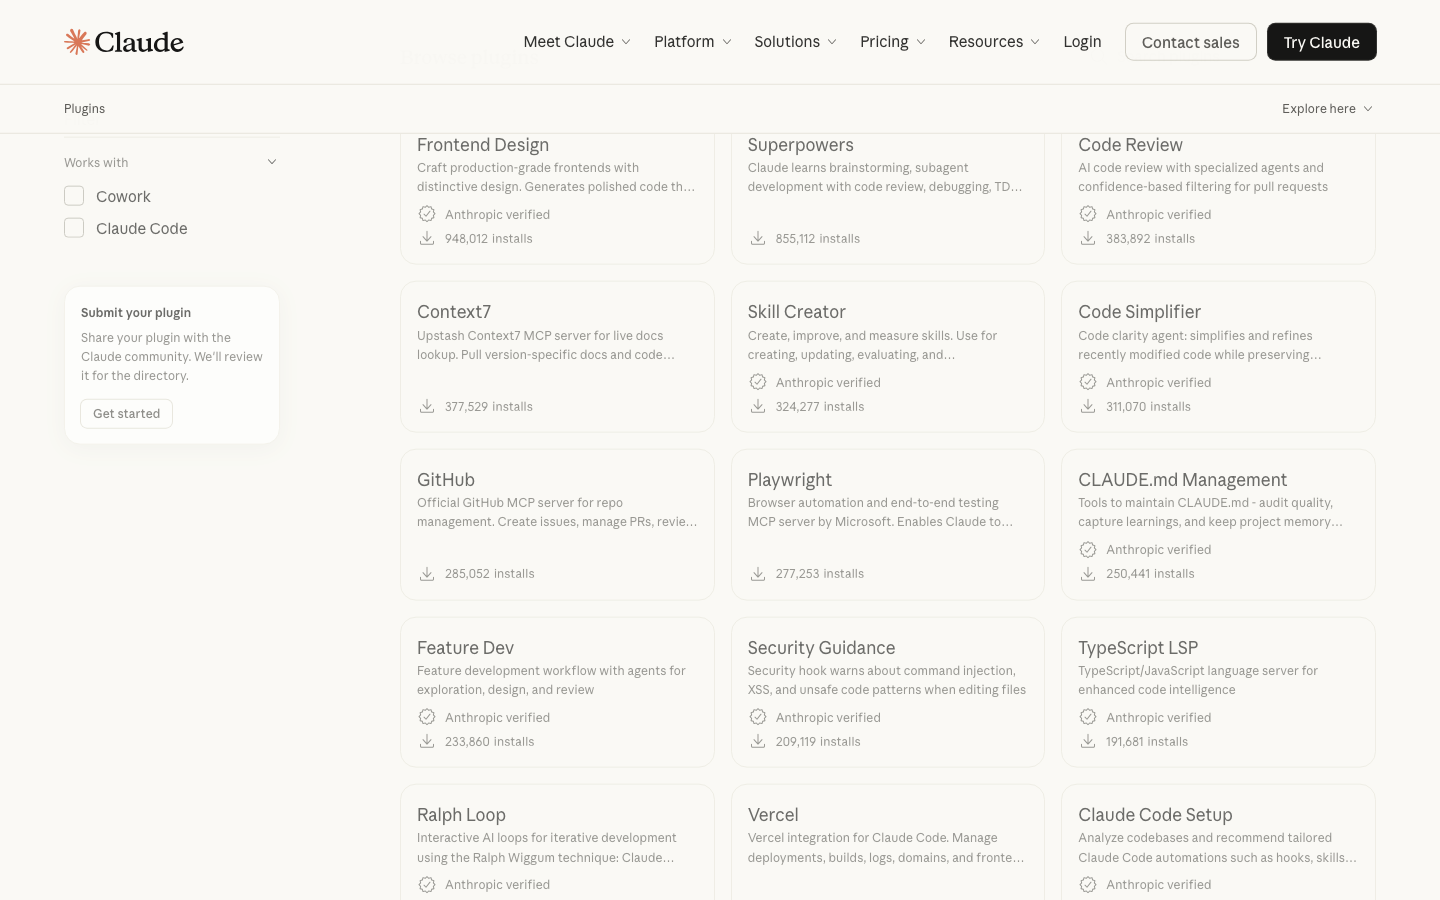Click the download icon on the GitHub card
Screen dimensions: 1440x900
427,573
